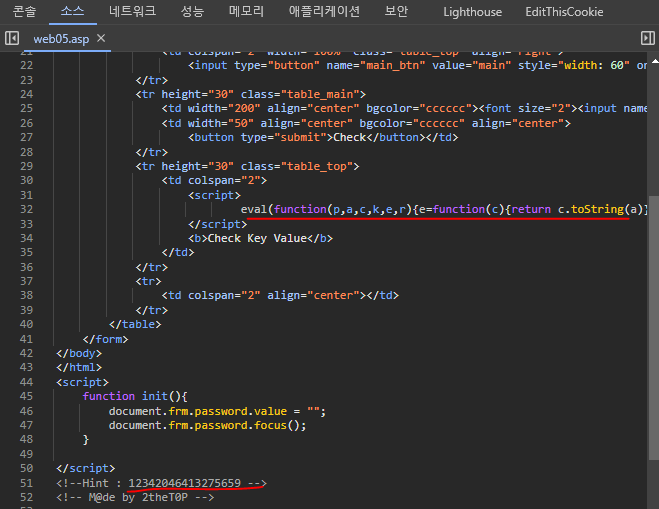Click the name="main_btn" attribute text
659x509 pixels.
[376, 65]
